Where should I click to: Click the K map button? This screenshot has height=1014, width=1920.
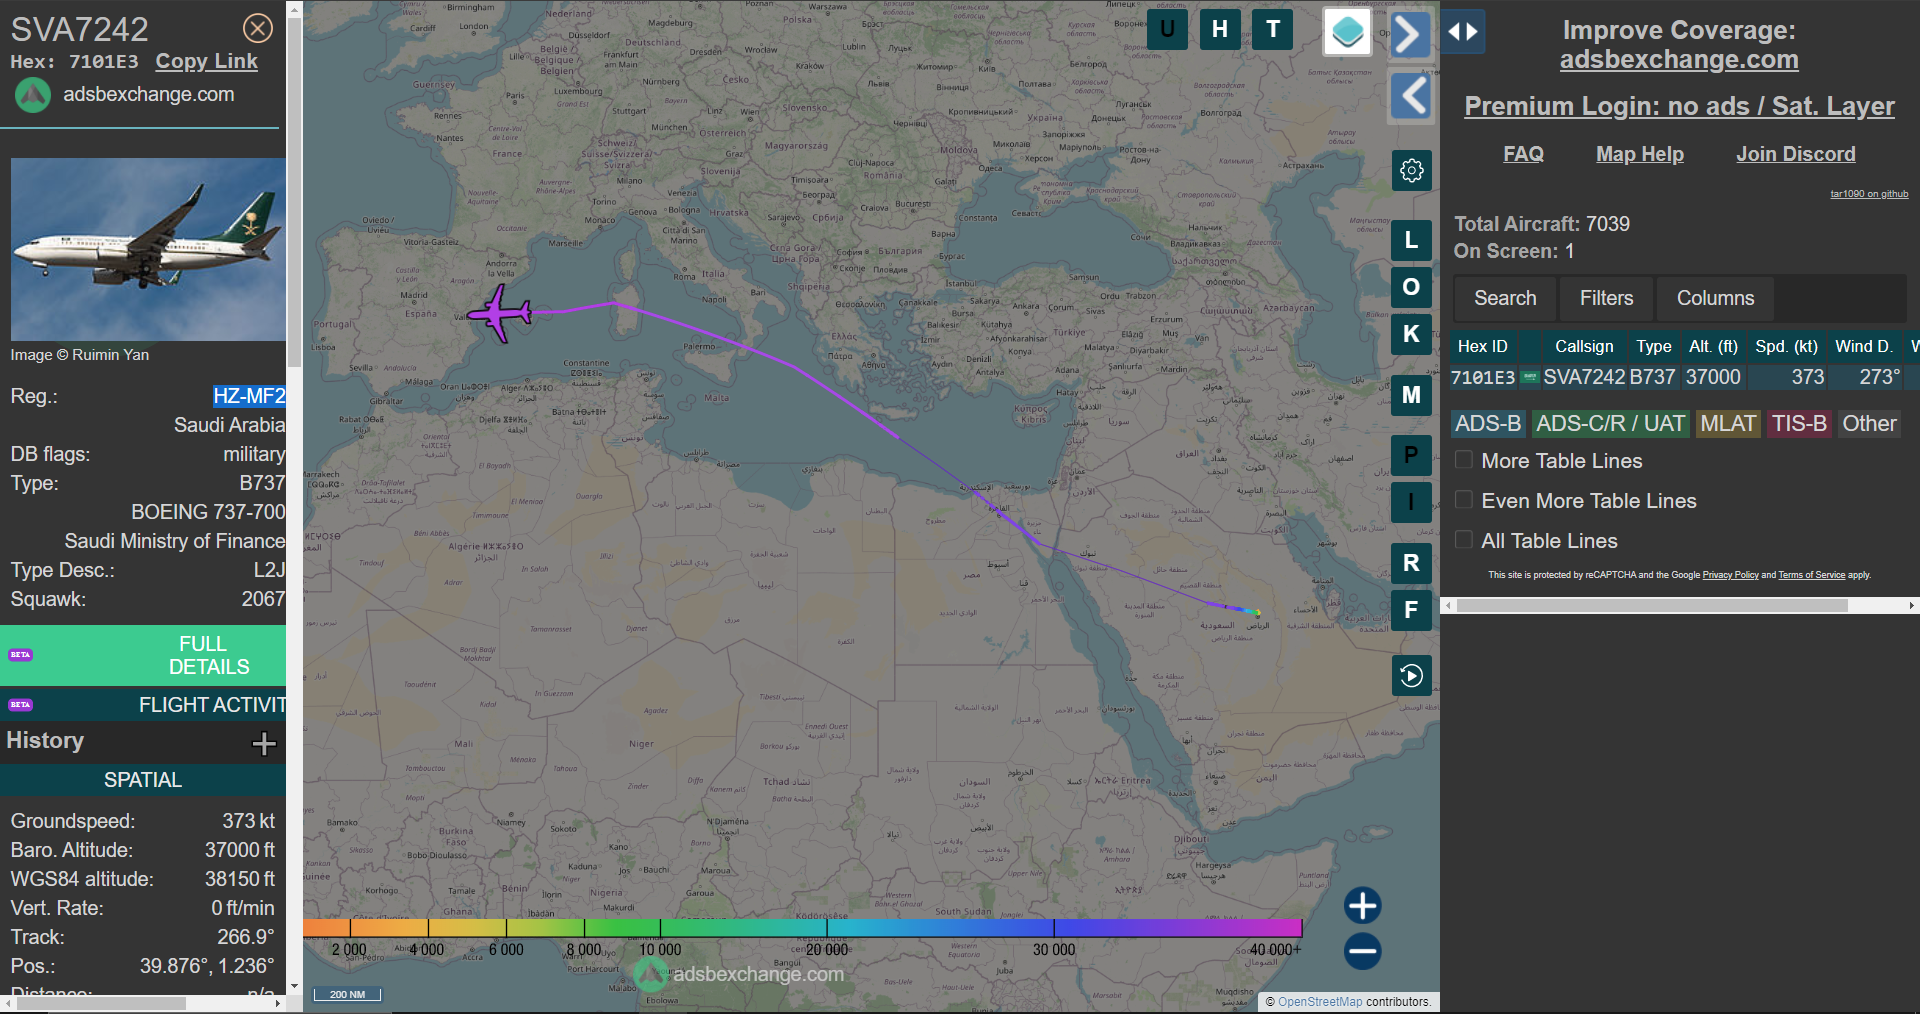click(1412, 334)
